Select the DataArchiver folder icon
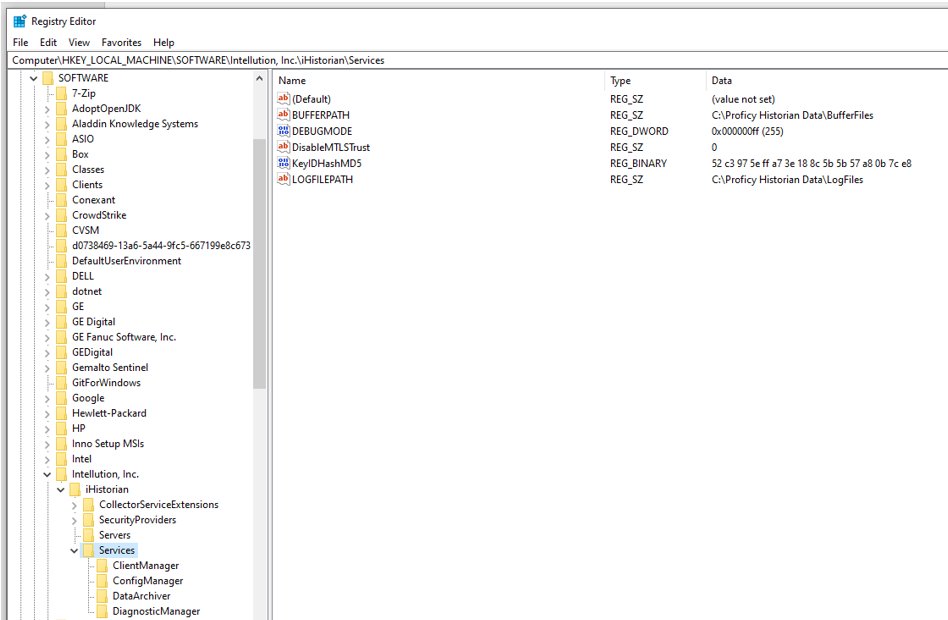The height and width of the screenshot is (620, 948). [x=102, y=596]
